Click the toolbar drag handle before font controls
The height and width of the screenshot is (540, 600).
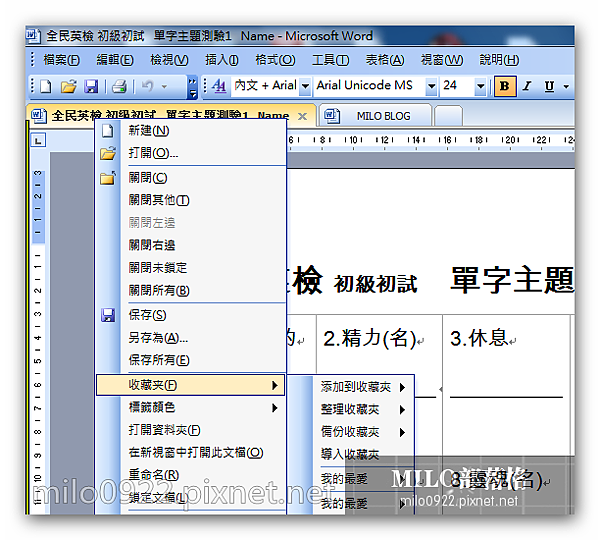click(205, 86)
